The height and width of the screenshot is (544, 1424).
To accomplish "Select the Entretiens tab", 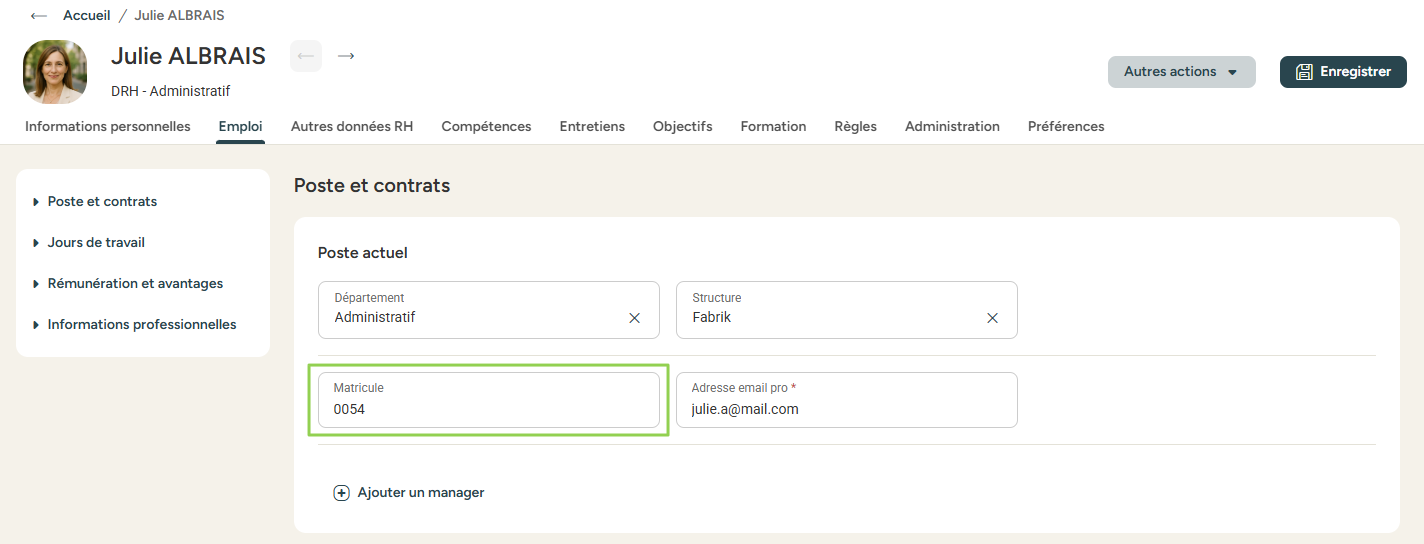I will coord(592,126).
